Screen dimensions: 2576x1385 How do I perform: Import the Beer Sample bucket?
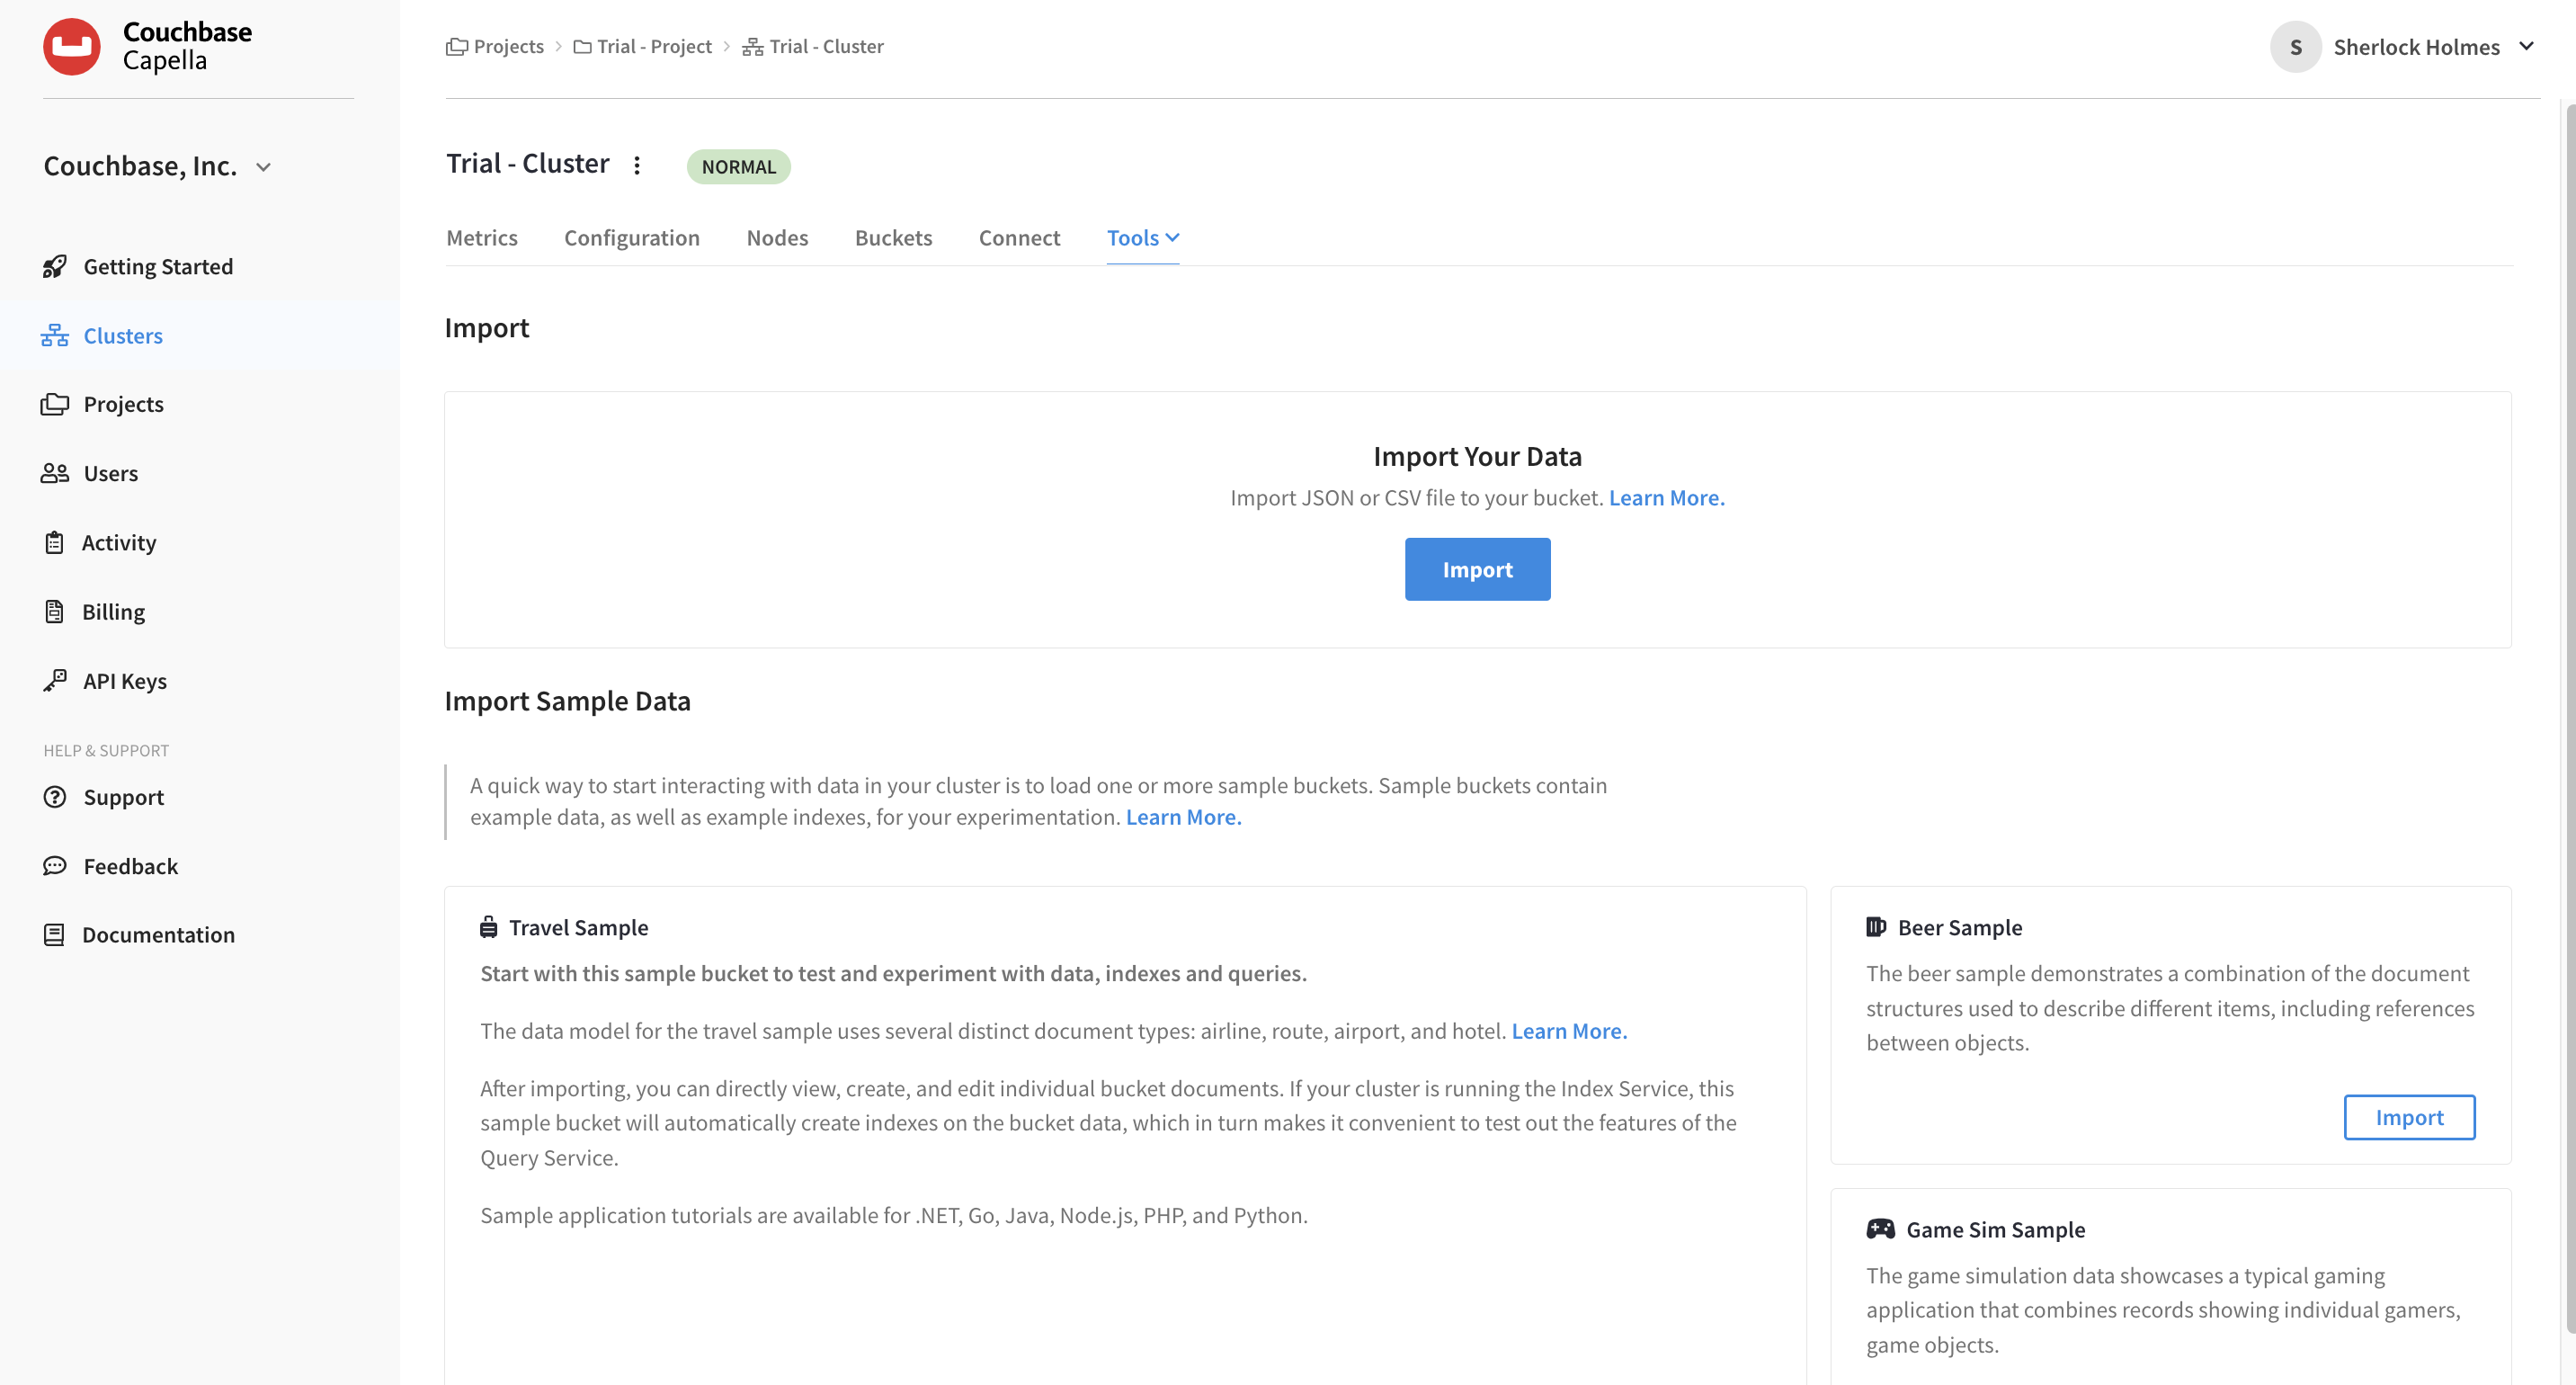tap(2408, 1117)
